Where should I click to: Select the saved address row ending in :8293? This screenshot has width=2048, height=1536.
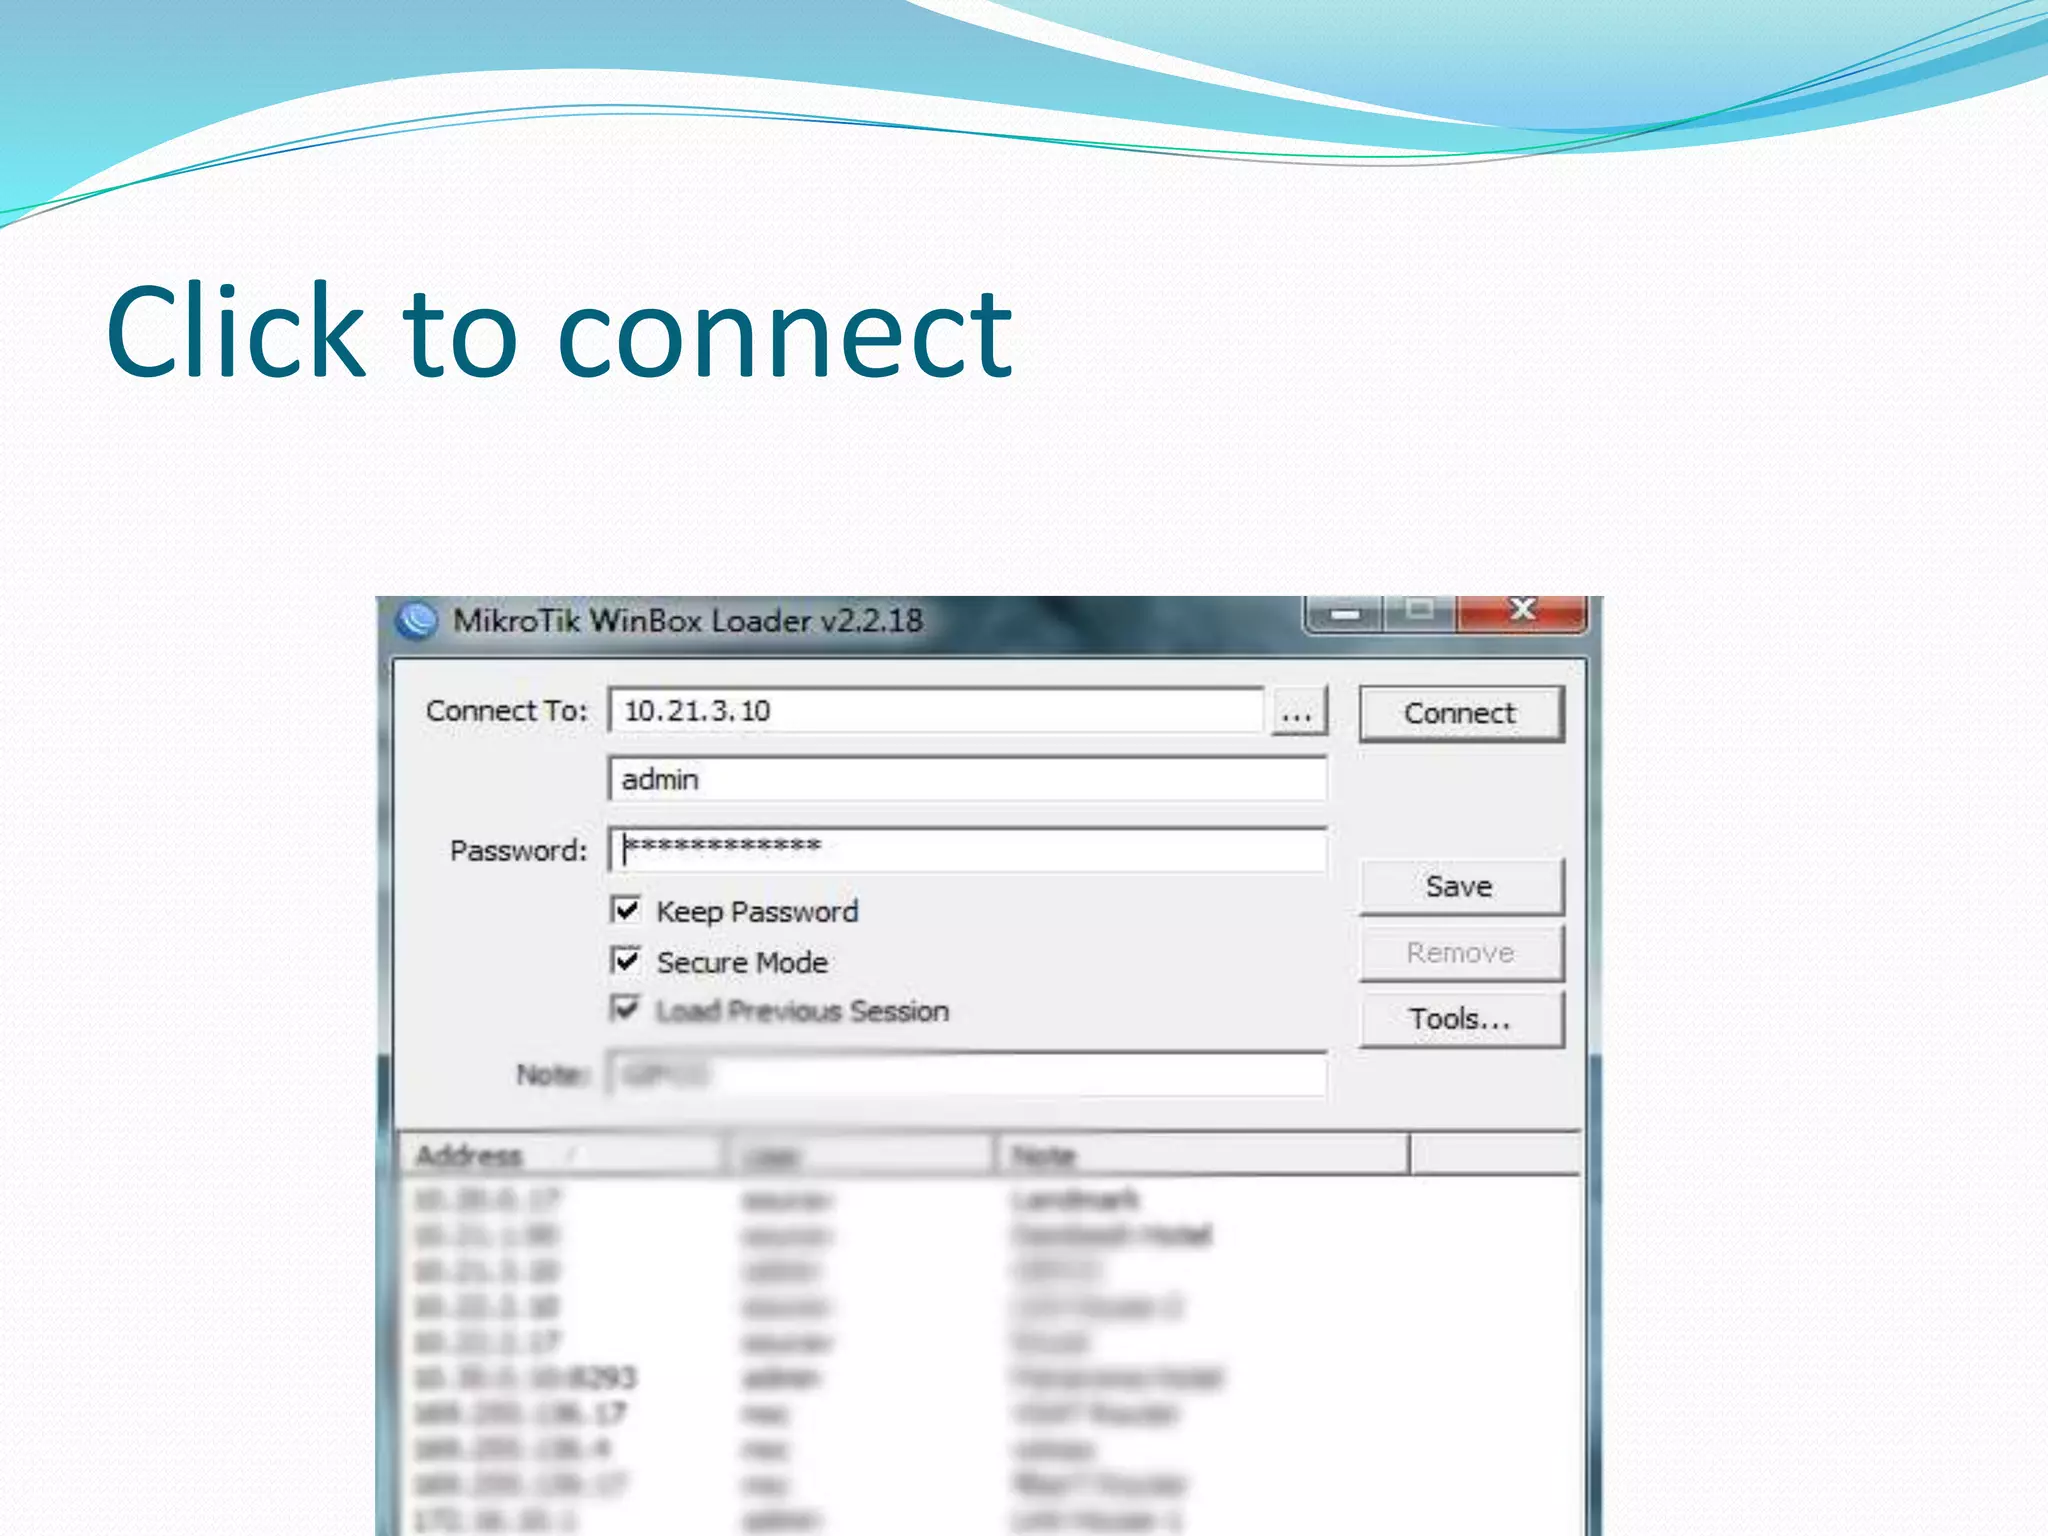[988, 1378]
